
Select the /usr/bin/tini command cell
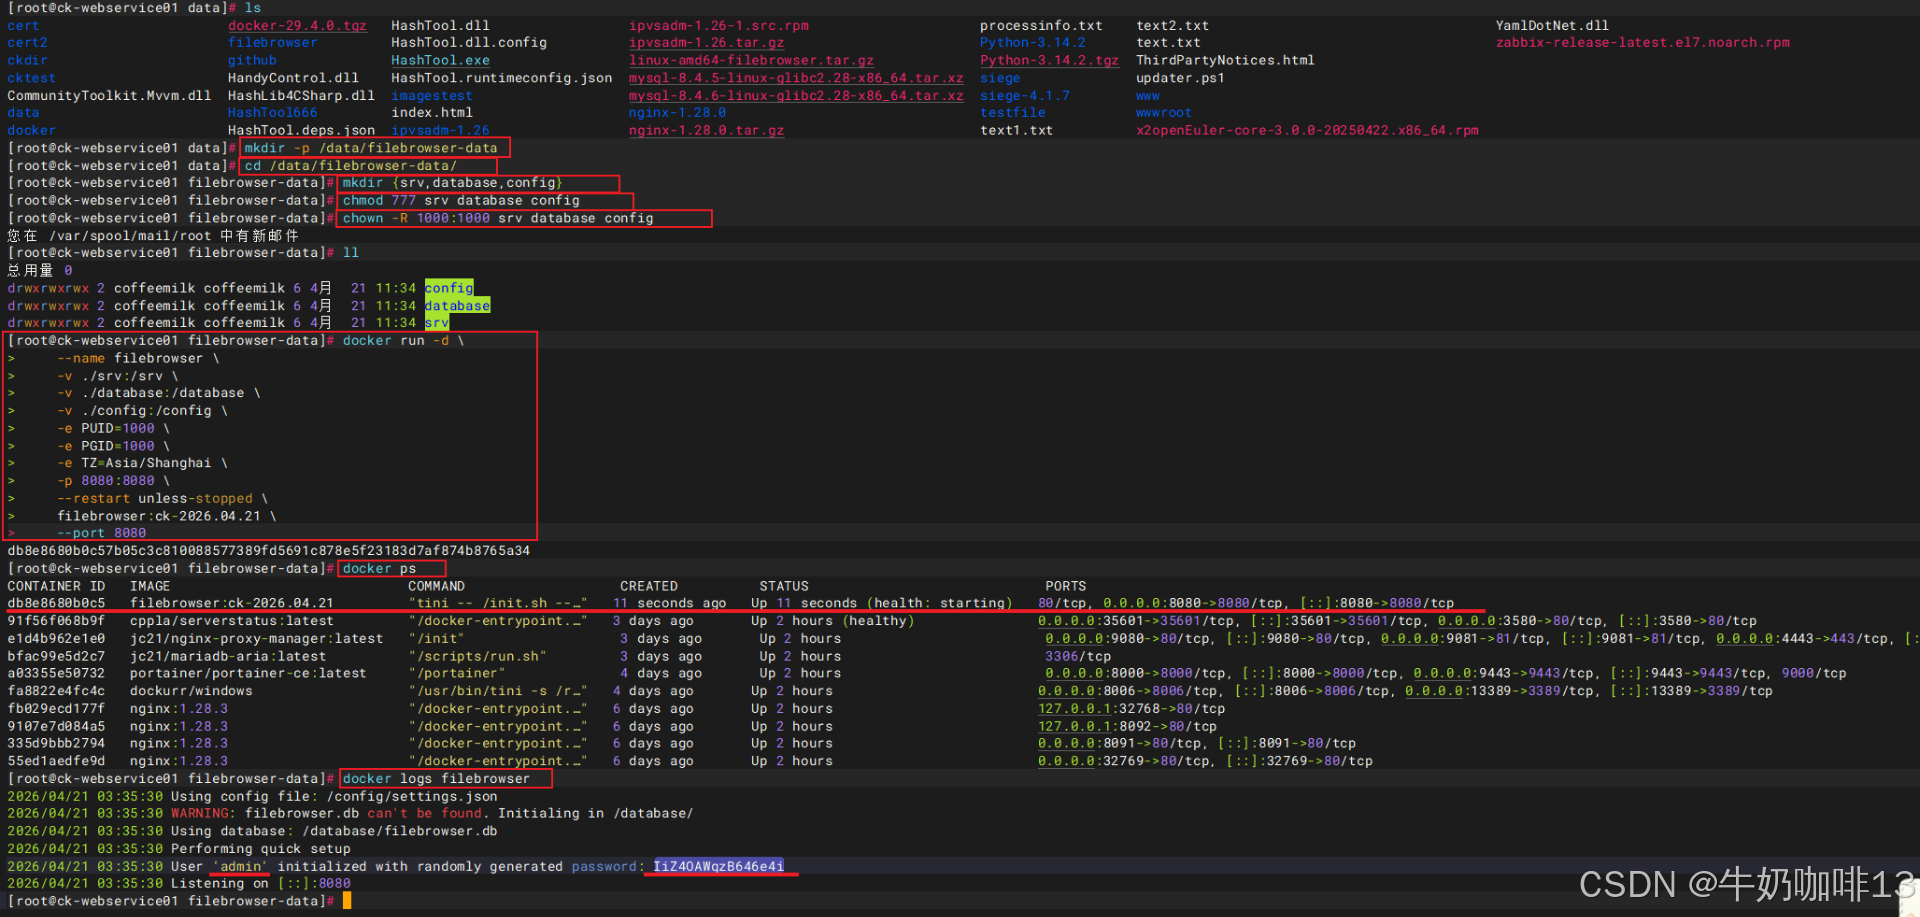point(497,691)
